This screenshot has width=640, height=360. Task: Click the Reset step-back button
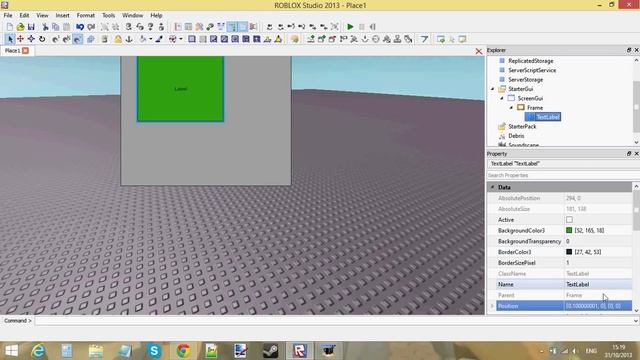pyautogui.click(x=372, y=27)
